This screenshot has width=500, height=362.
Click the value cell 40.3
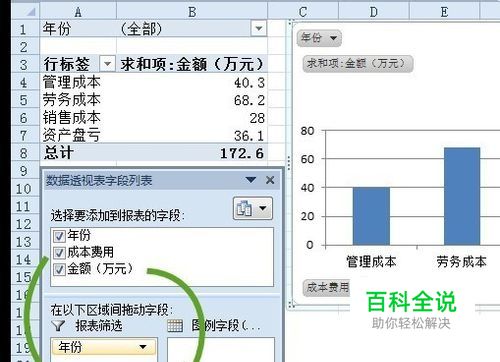[x=192, y=82]
